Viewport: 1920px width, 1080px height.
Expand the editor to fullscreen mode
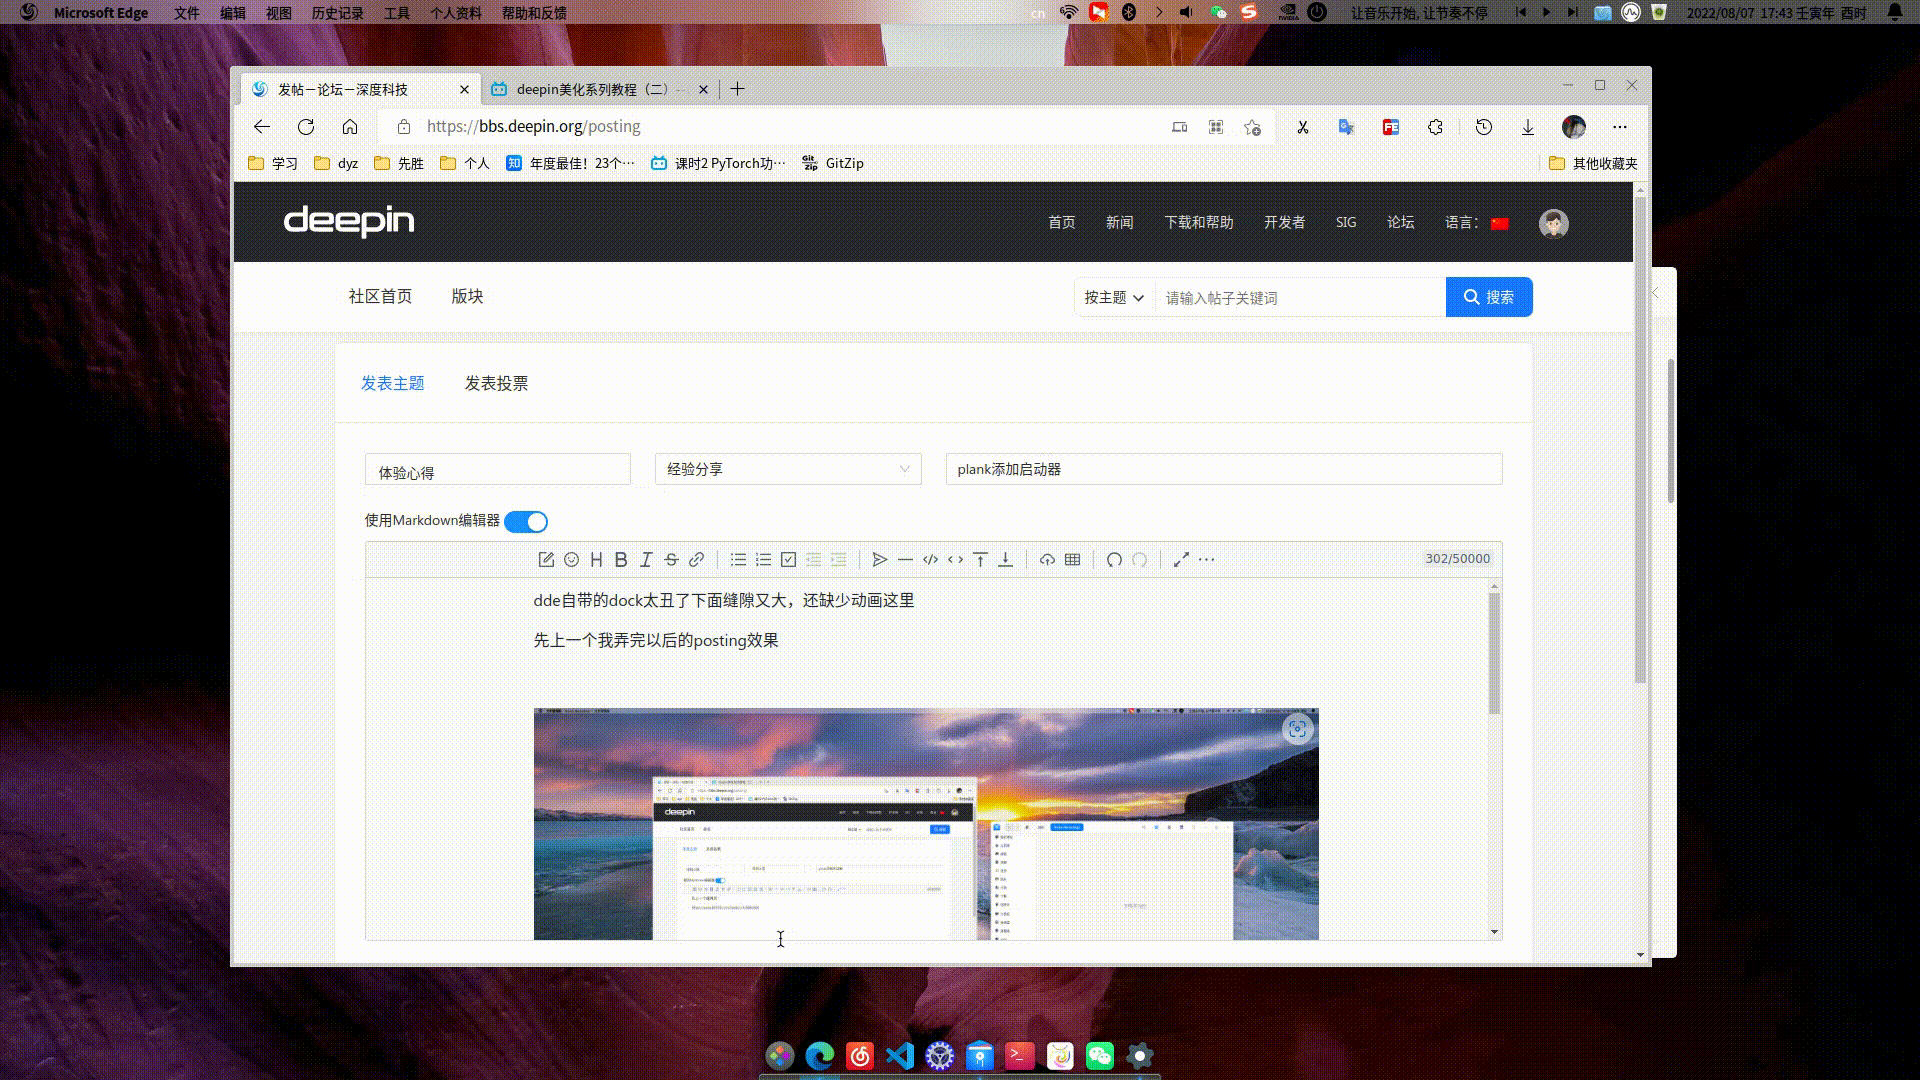click(x=1181, y=559)
